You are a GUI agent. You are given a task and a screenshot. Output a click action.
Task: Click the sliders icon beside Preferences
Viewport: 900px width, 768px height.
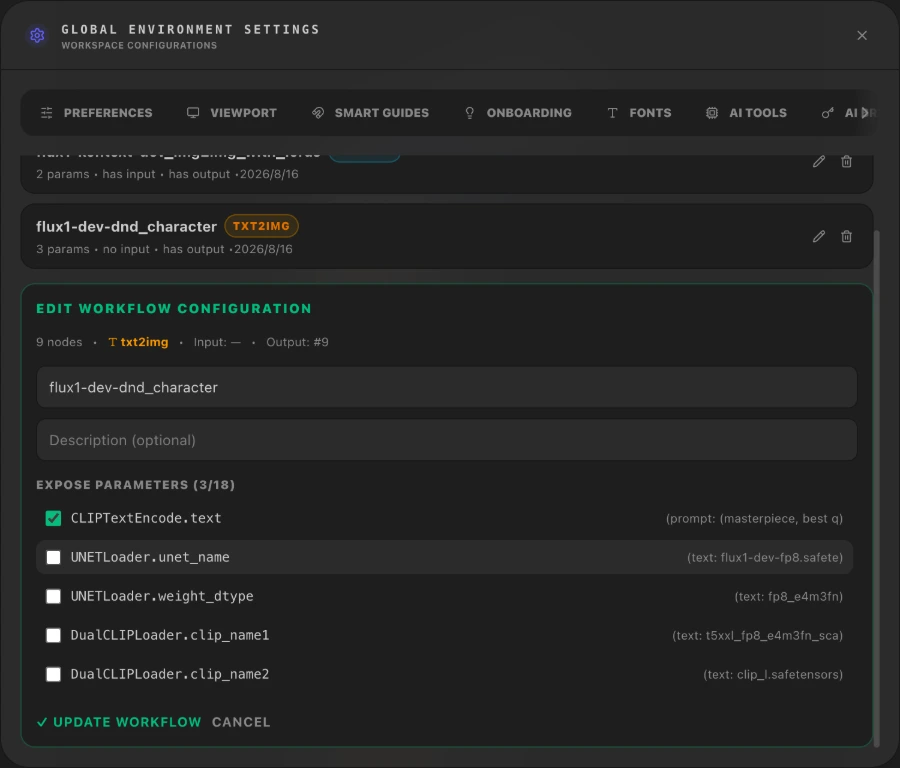pos(47,113)
